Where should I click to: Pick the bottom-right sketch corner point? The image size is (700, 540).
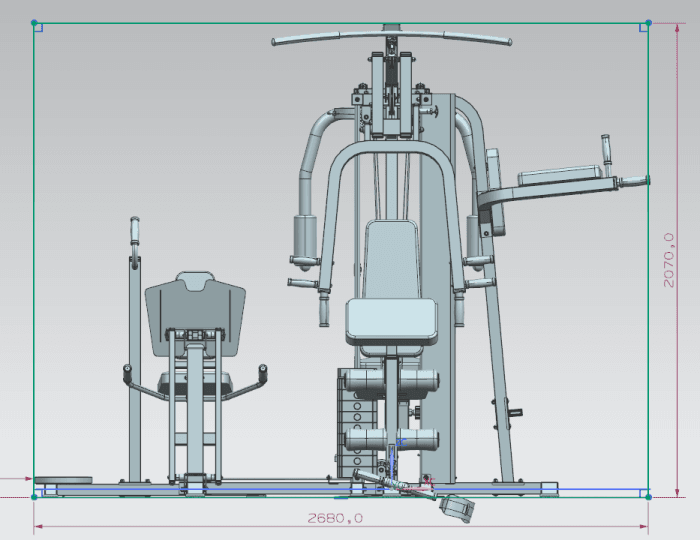pos(648,497)
